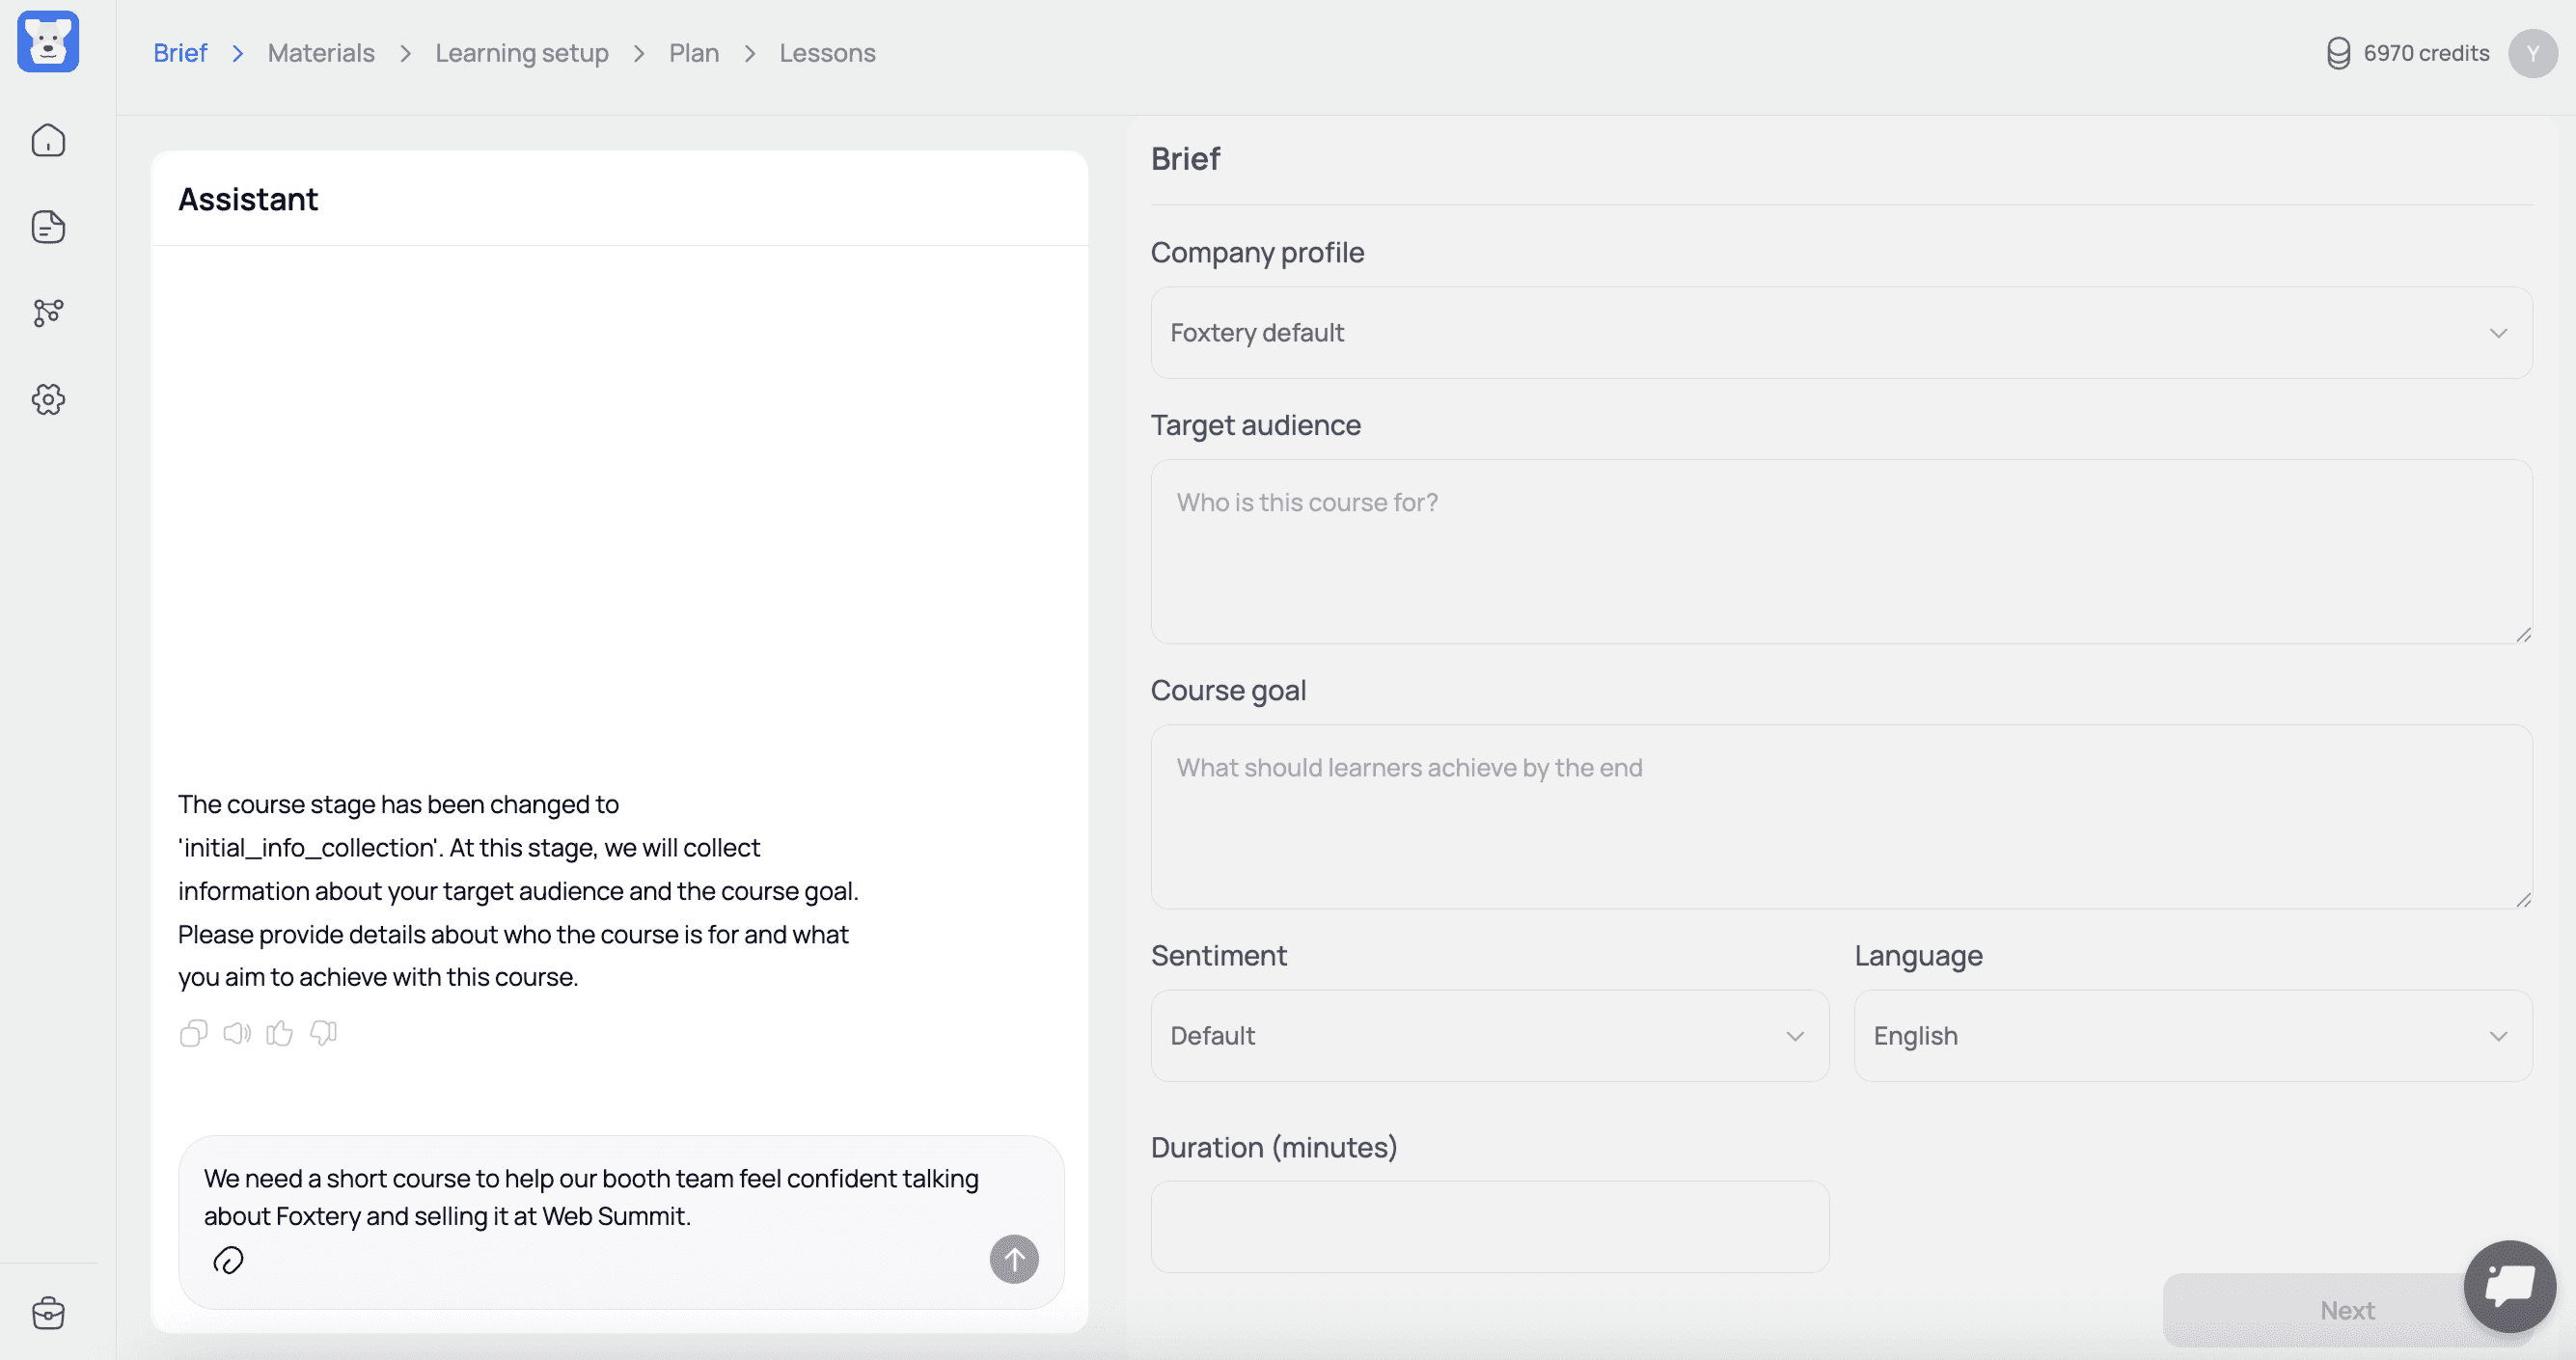2576x1360 pixels.
Task: Open the Home icon in sidebar
Action: 48,140
